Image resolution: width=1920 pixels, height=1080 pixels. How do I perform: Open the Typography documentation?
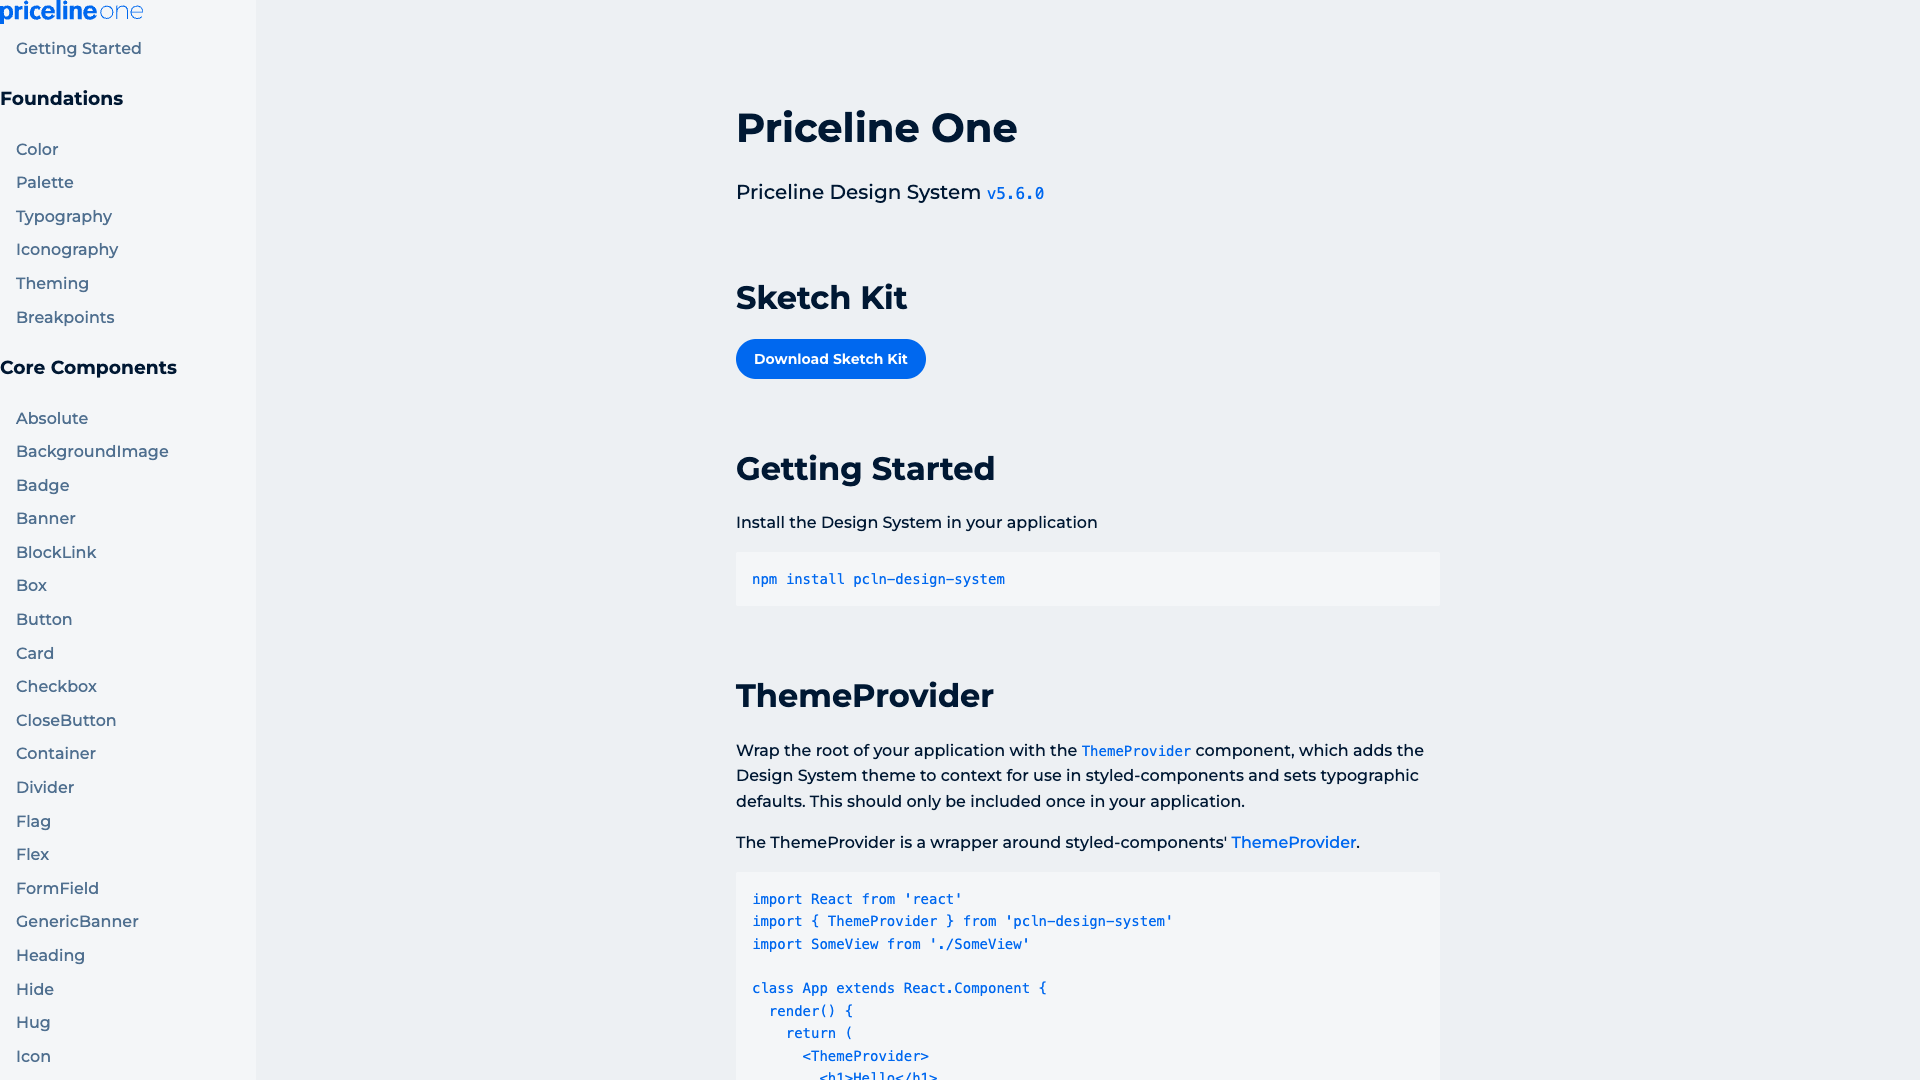click(63, 216)
